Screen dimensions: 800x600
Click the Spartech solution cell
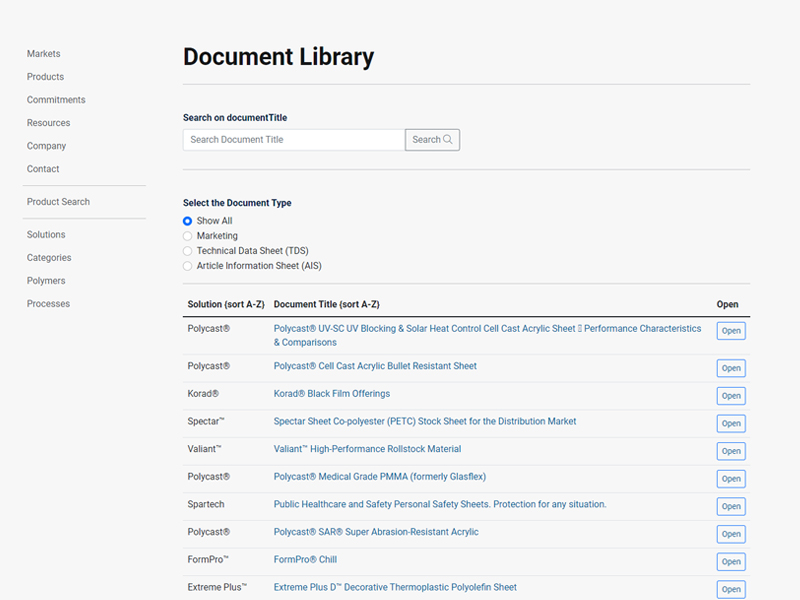pyautogui.click(x=206, y=504)
